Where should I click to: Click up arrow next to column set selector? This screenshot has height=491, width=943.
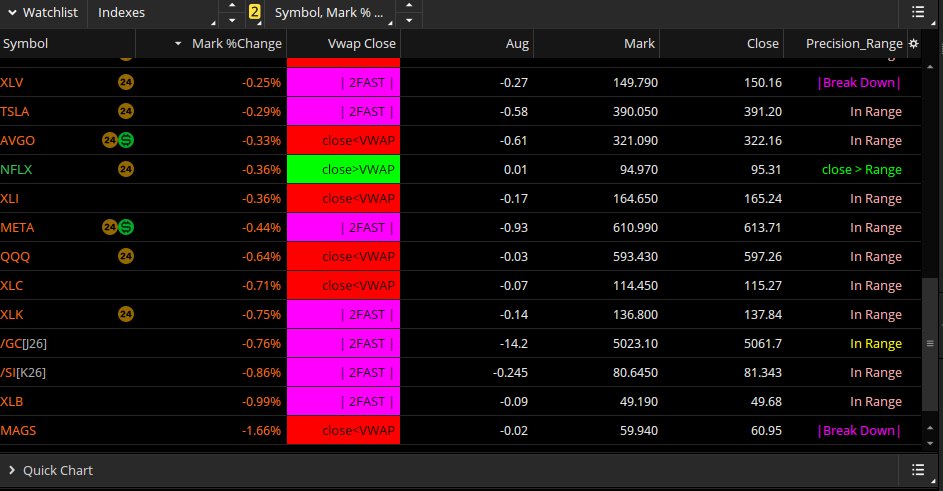(x=409, y=6)
